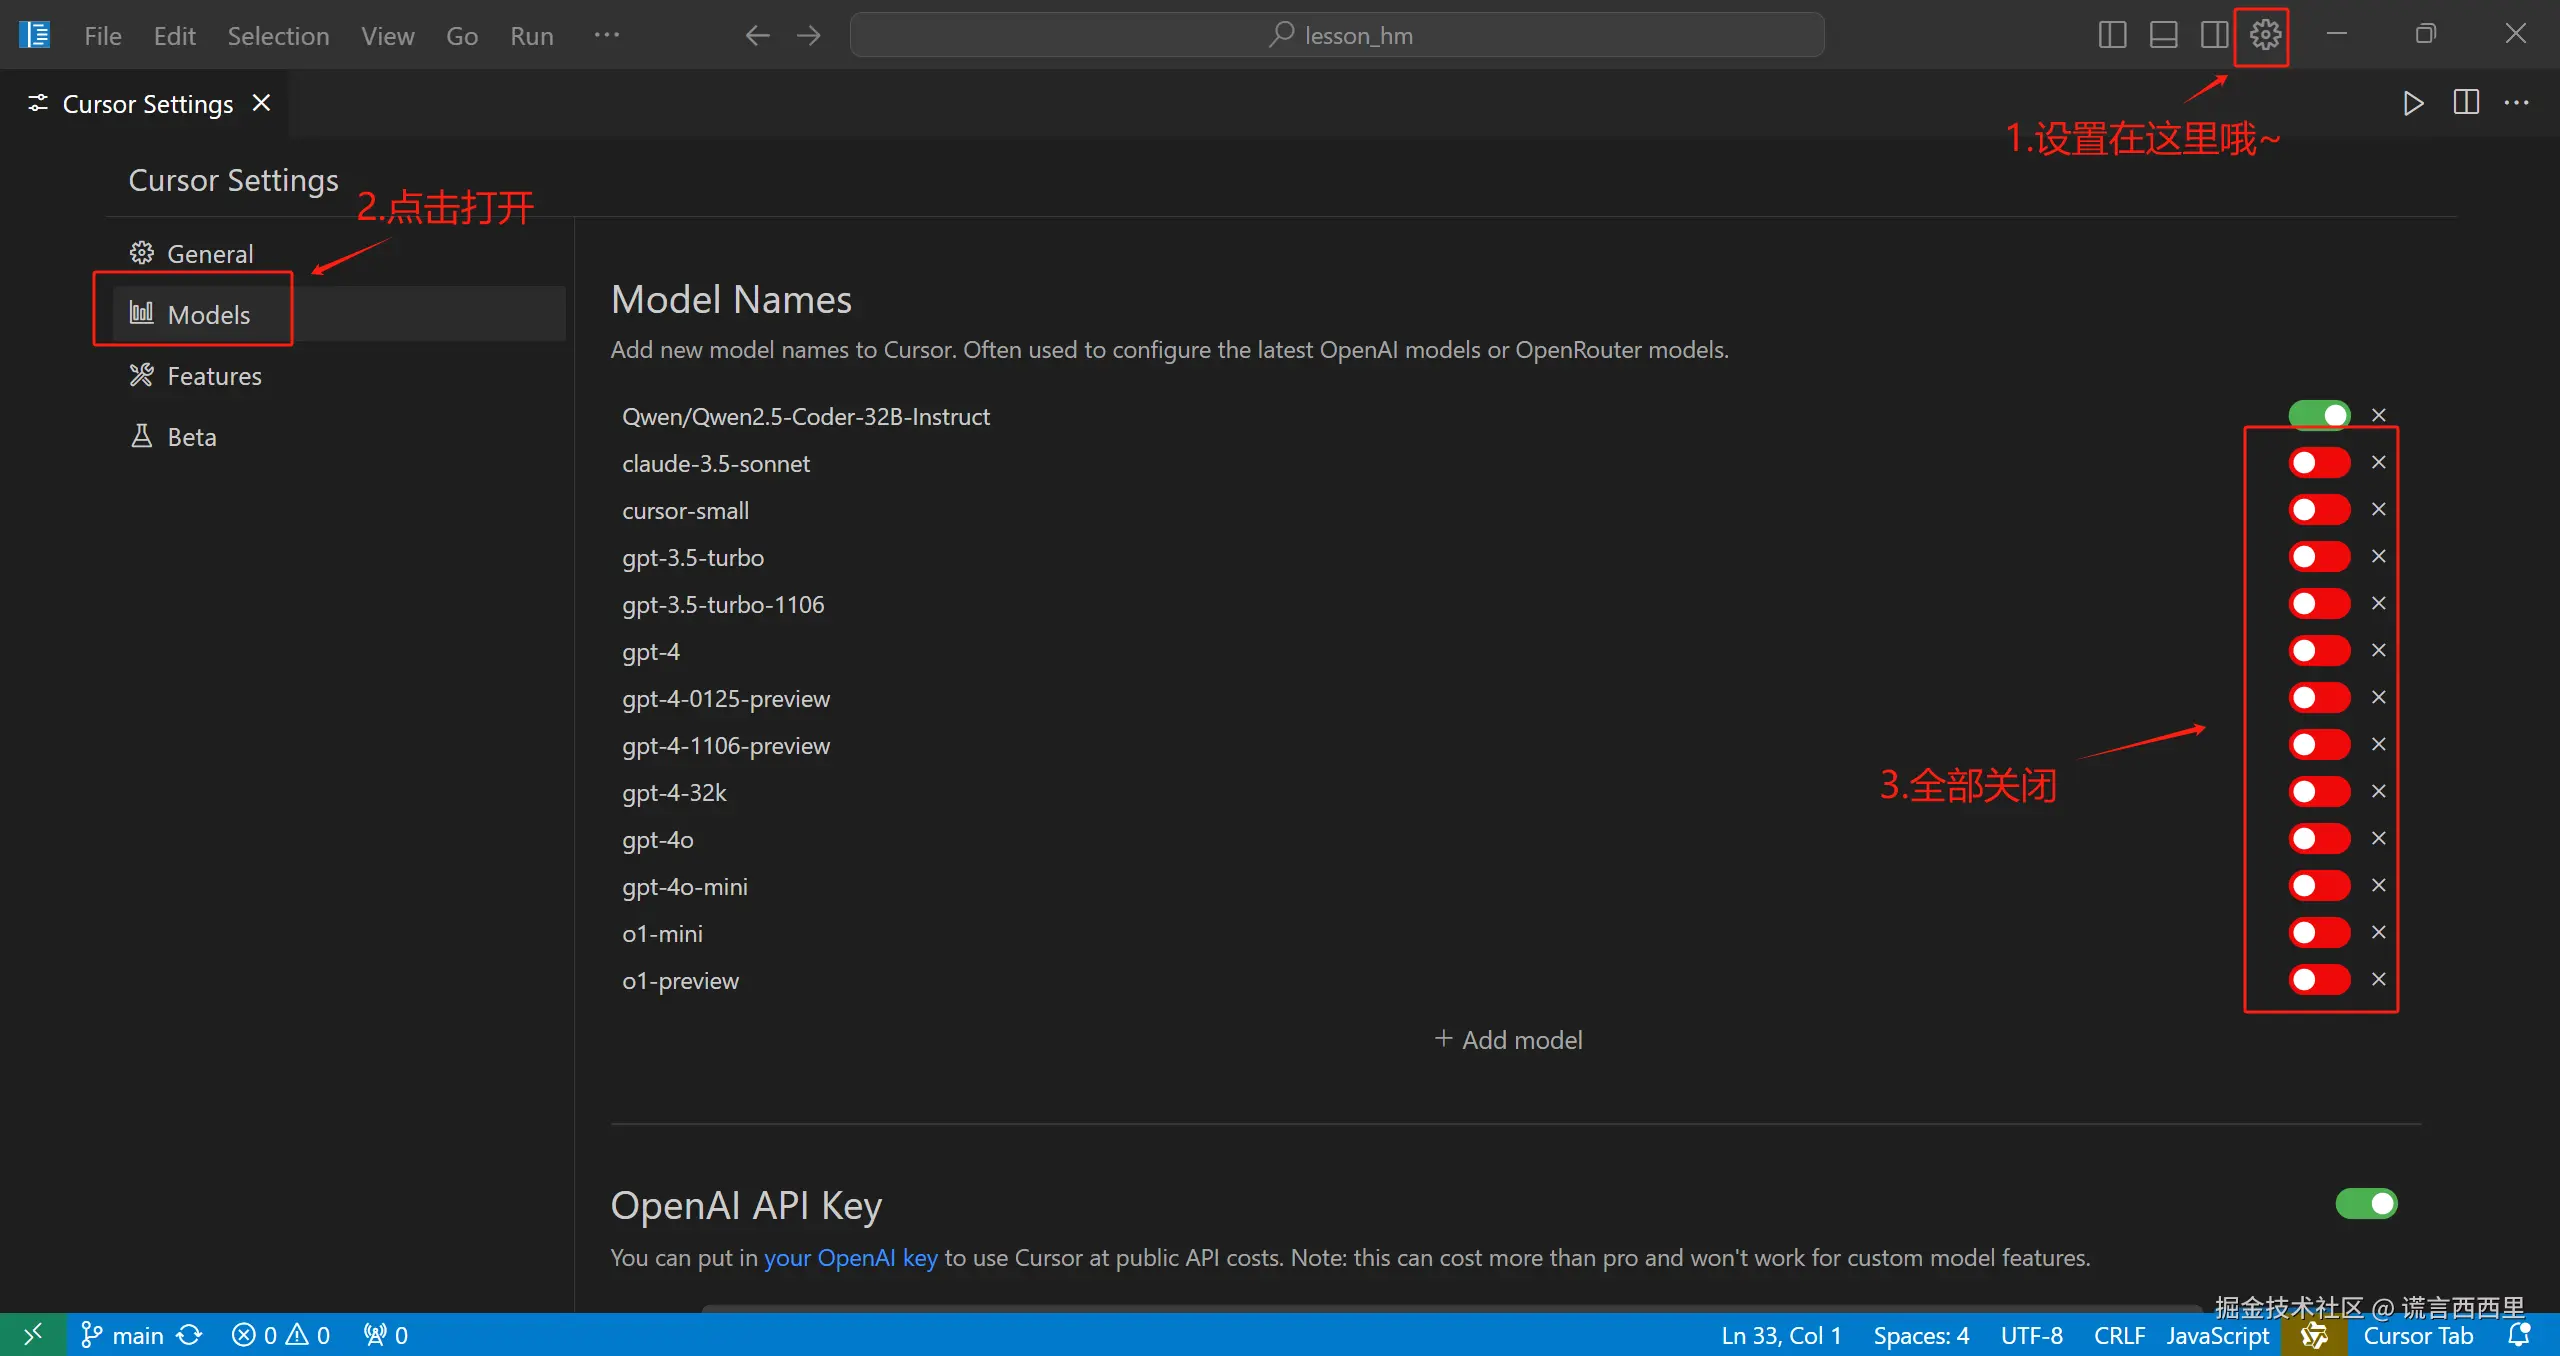Toggle primary sidebar layout icon

2112,35
